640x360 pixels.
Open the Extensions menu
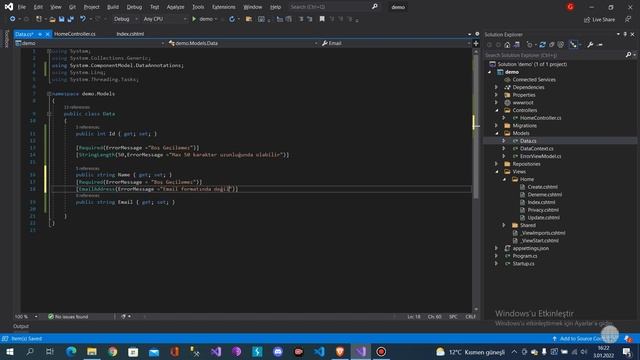(224, 7)
